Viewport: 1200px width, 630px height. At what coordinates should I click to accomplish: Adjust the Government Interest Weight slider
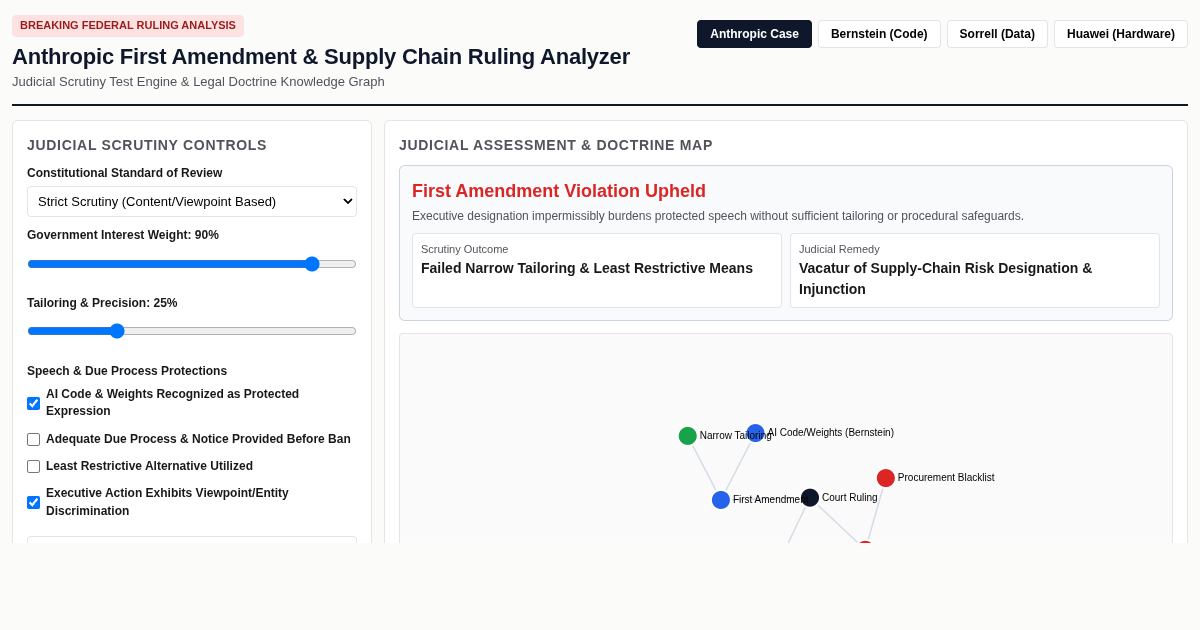192,264
